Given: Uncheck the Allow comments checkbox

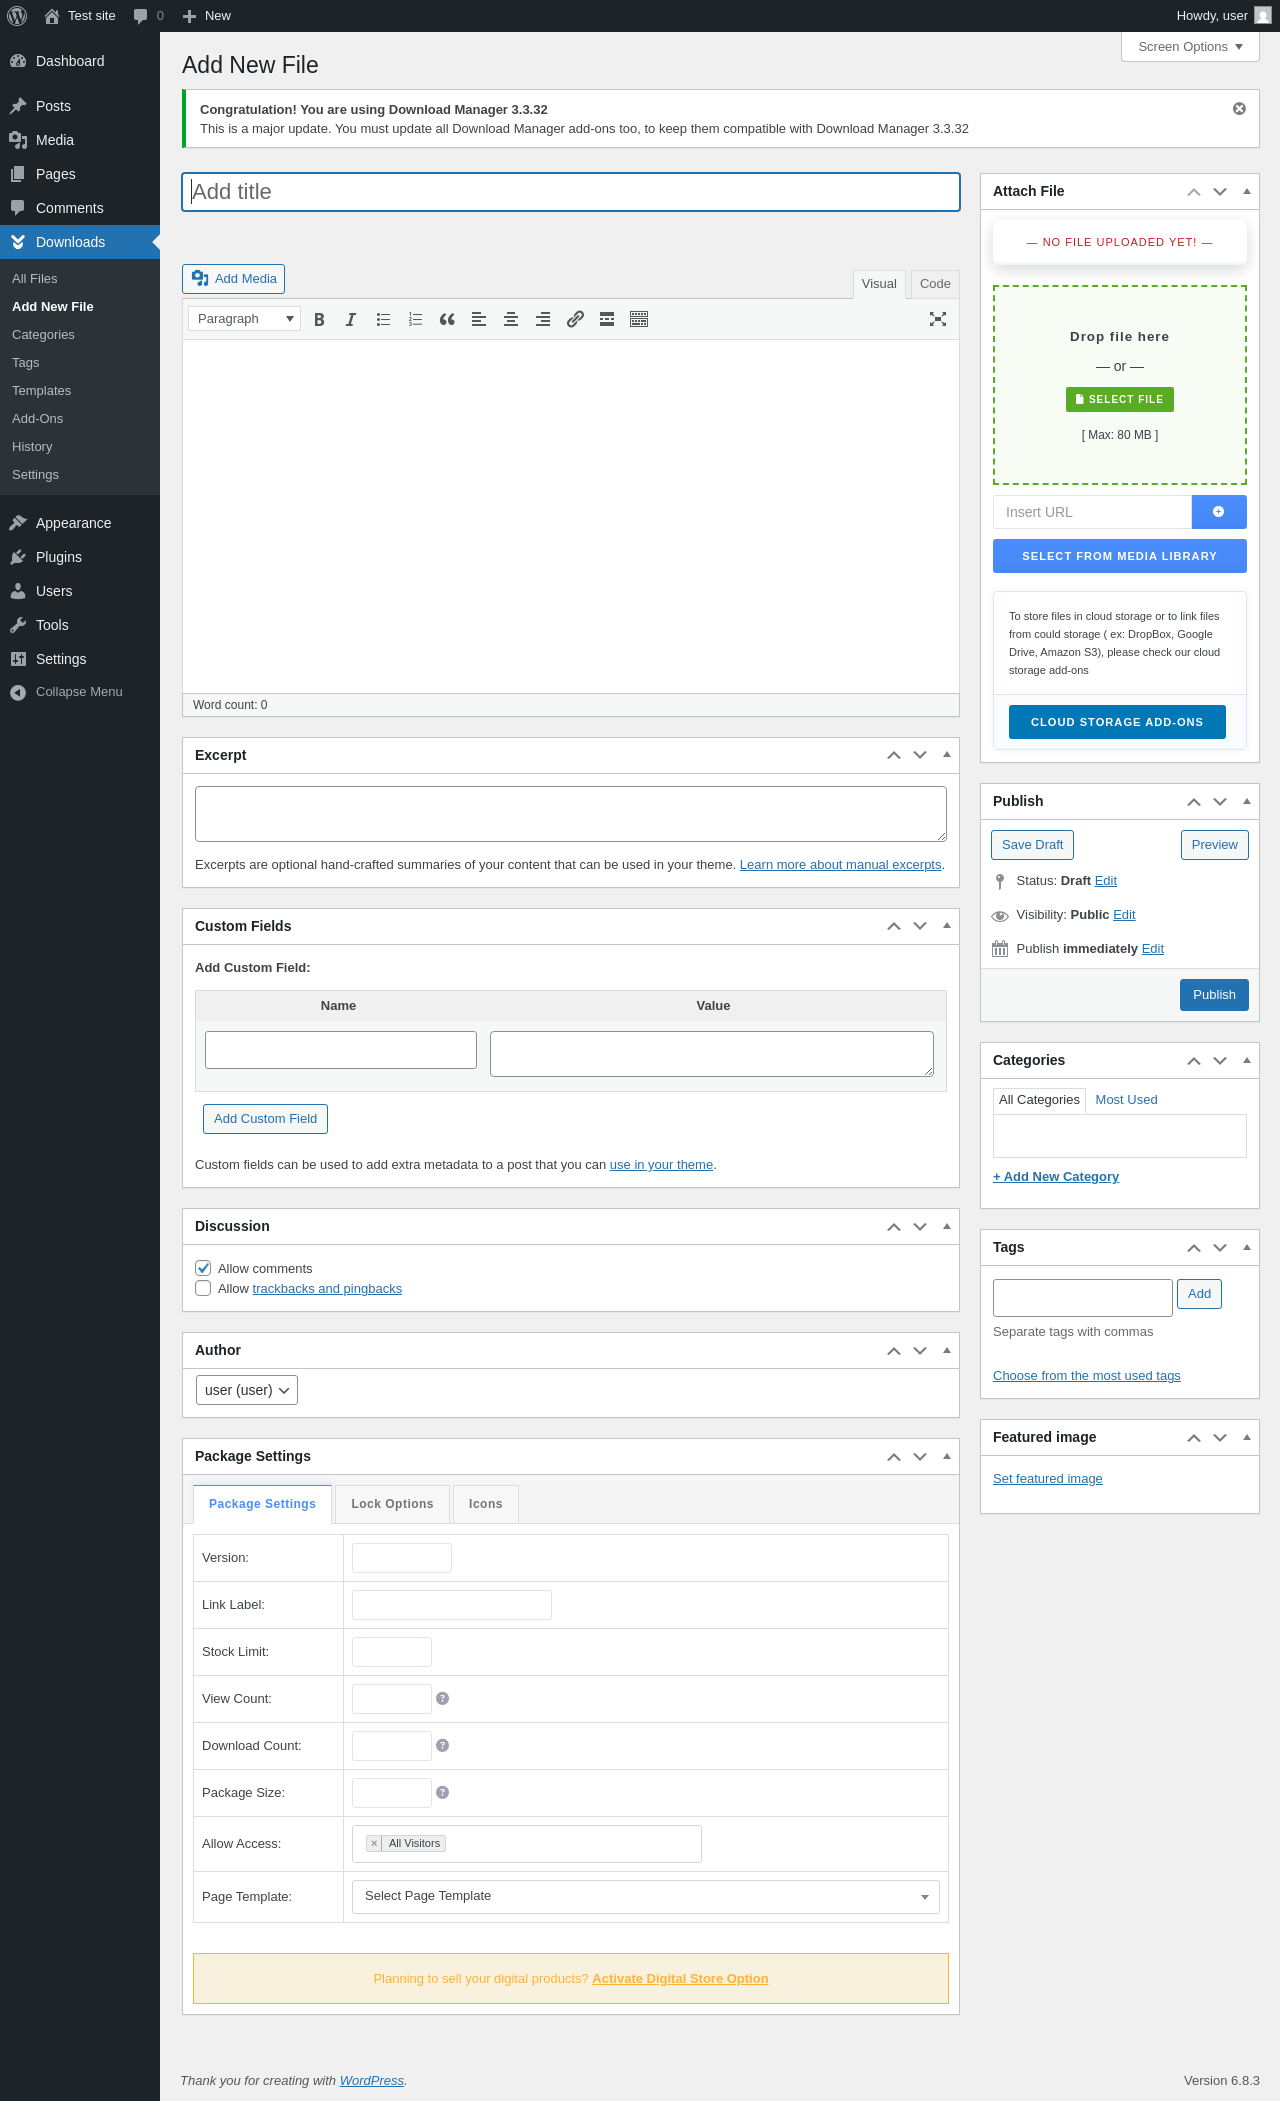Looking at the screenshot, I should click(203, 1268).
